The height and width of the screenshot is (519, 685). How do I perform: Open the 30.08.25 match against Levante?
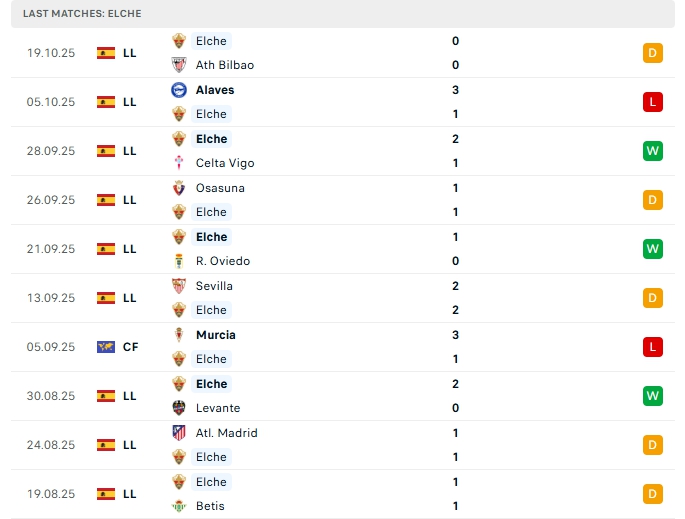point(340,396)
